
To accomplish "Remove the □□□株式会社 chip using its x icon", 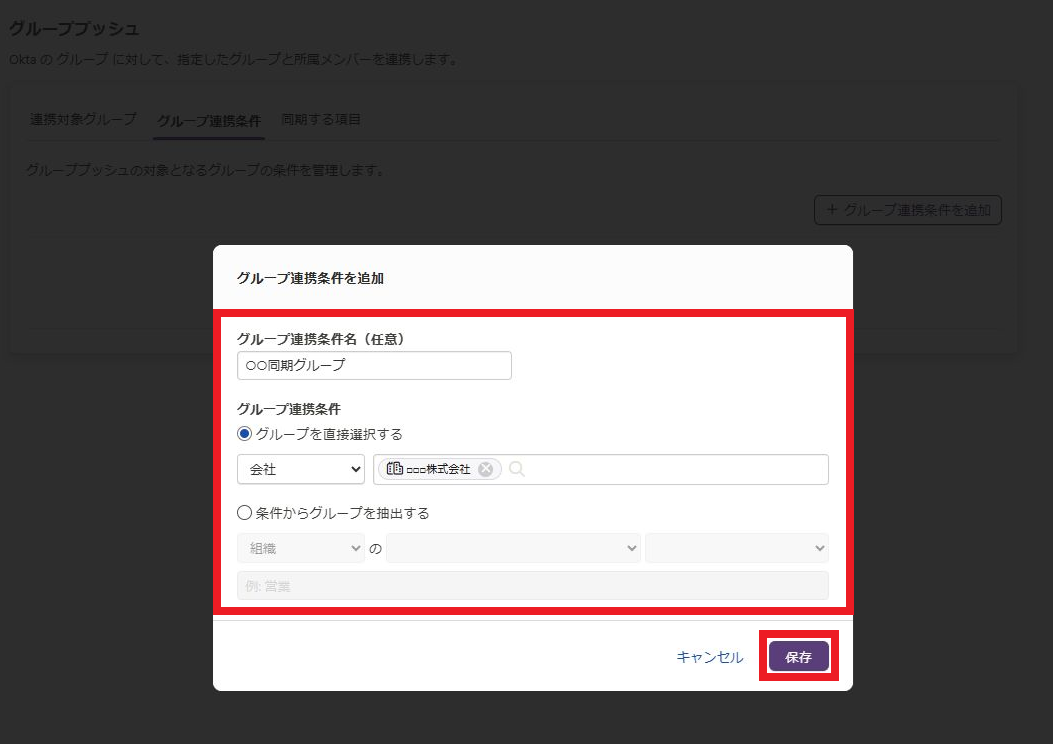I will click(x=485, y=469).
